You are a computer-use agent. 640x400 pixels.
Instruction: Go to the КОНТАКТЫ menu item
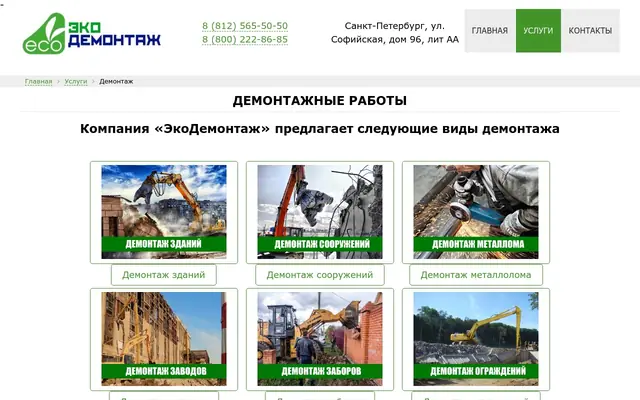click(x=590, y=31)
